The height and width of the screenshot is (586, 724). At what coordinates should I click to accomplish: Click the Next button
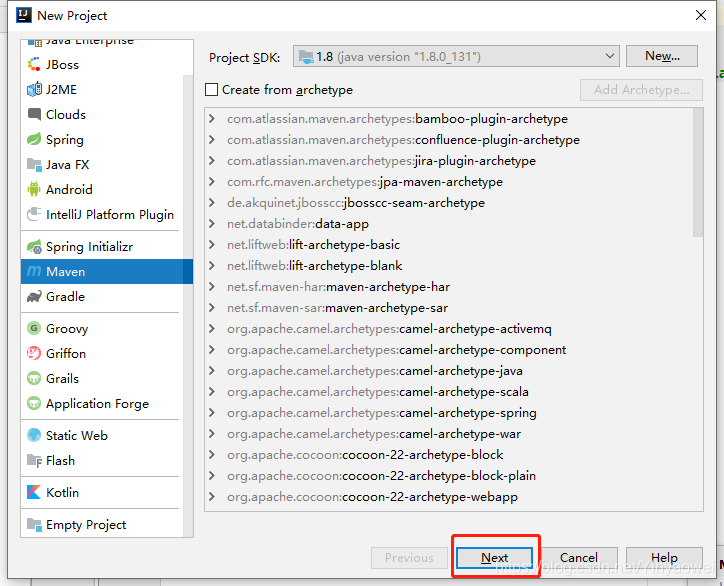(x=495, y=558)
